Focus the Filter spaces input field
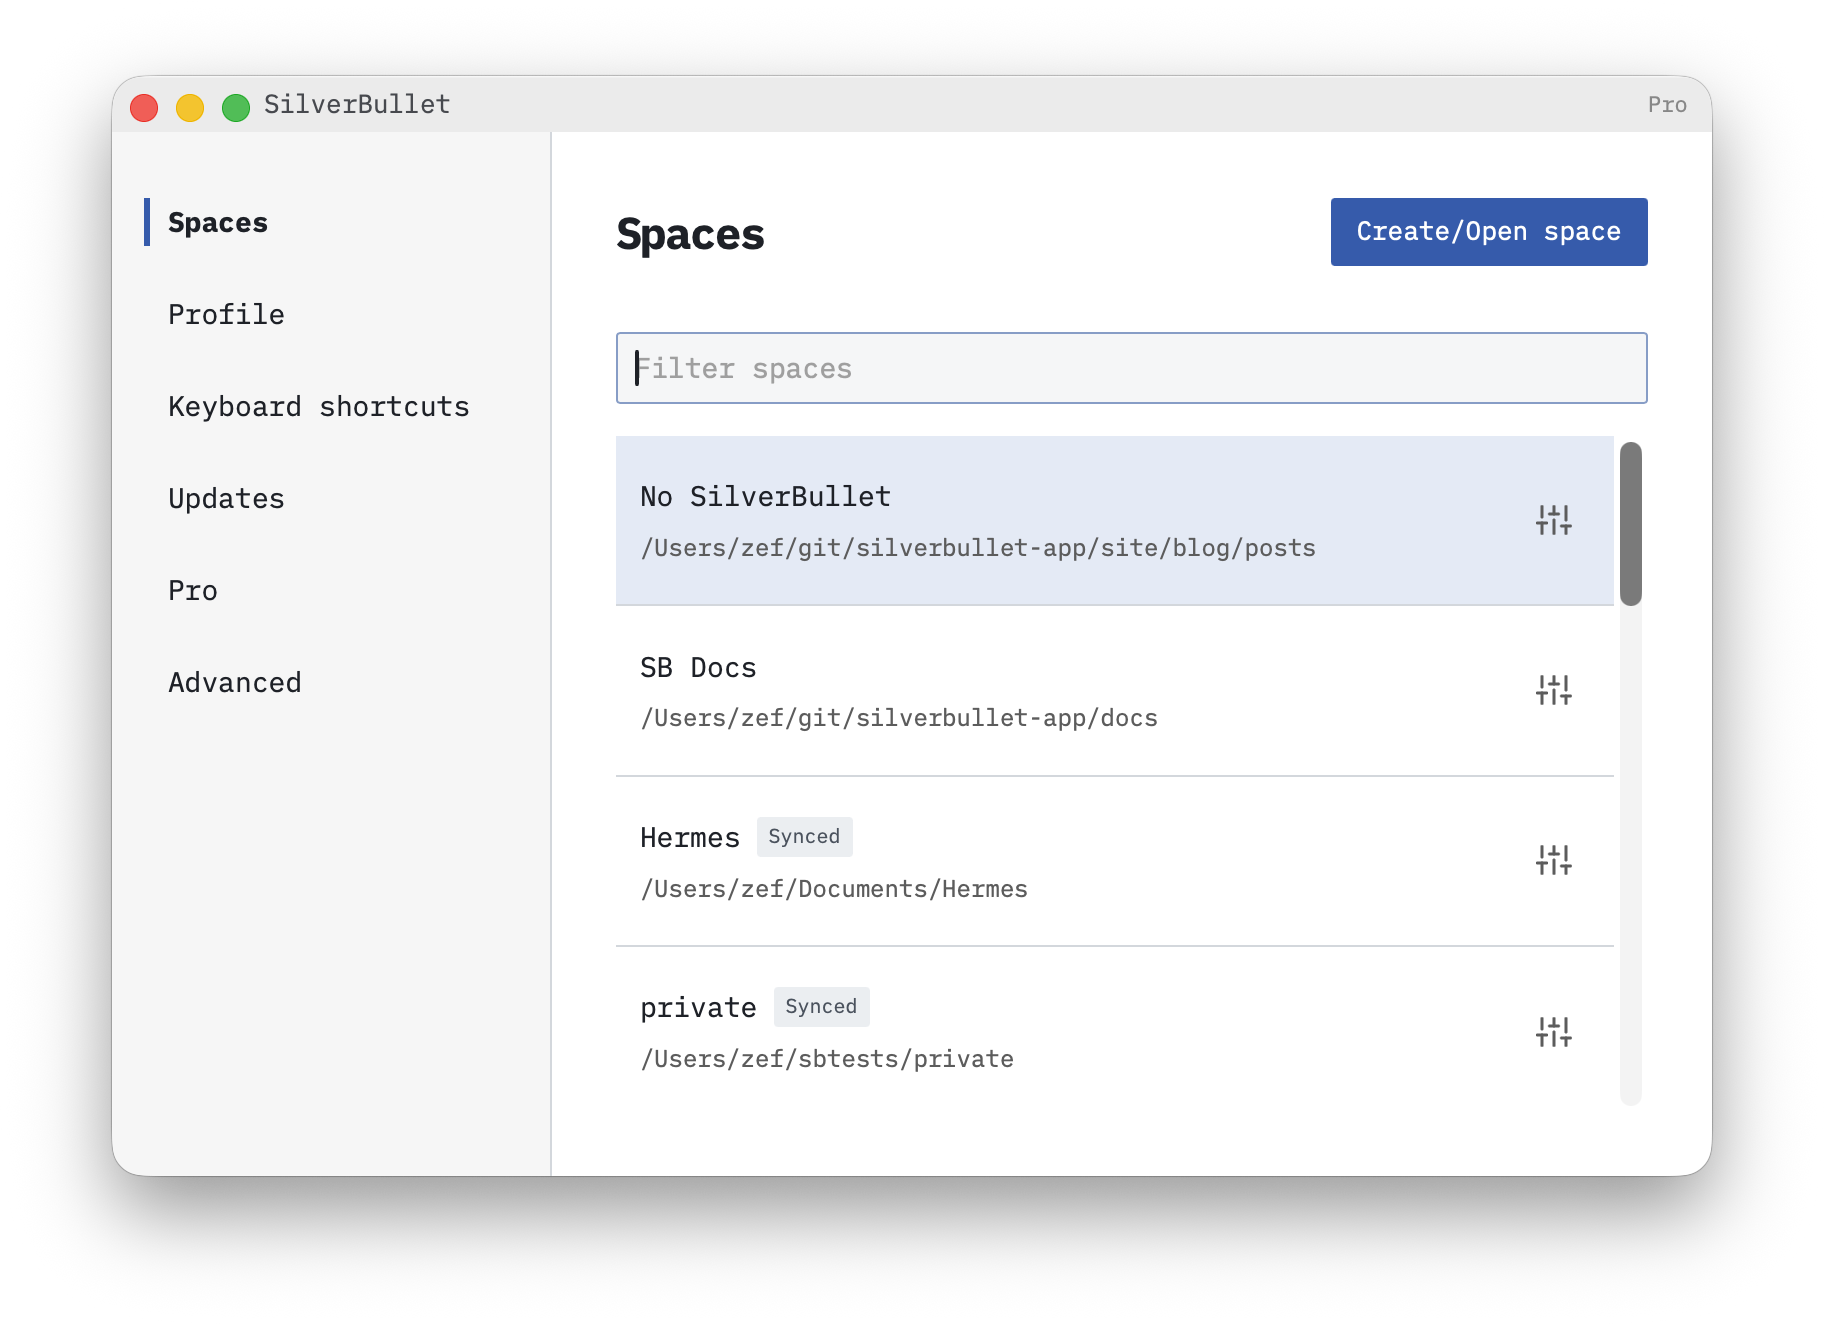 point(1132,368)
